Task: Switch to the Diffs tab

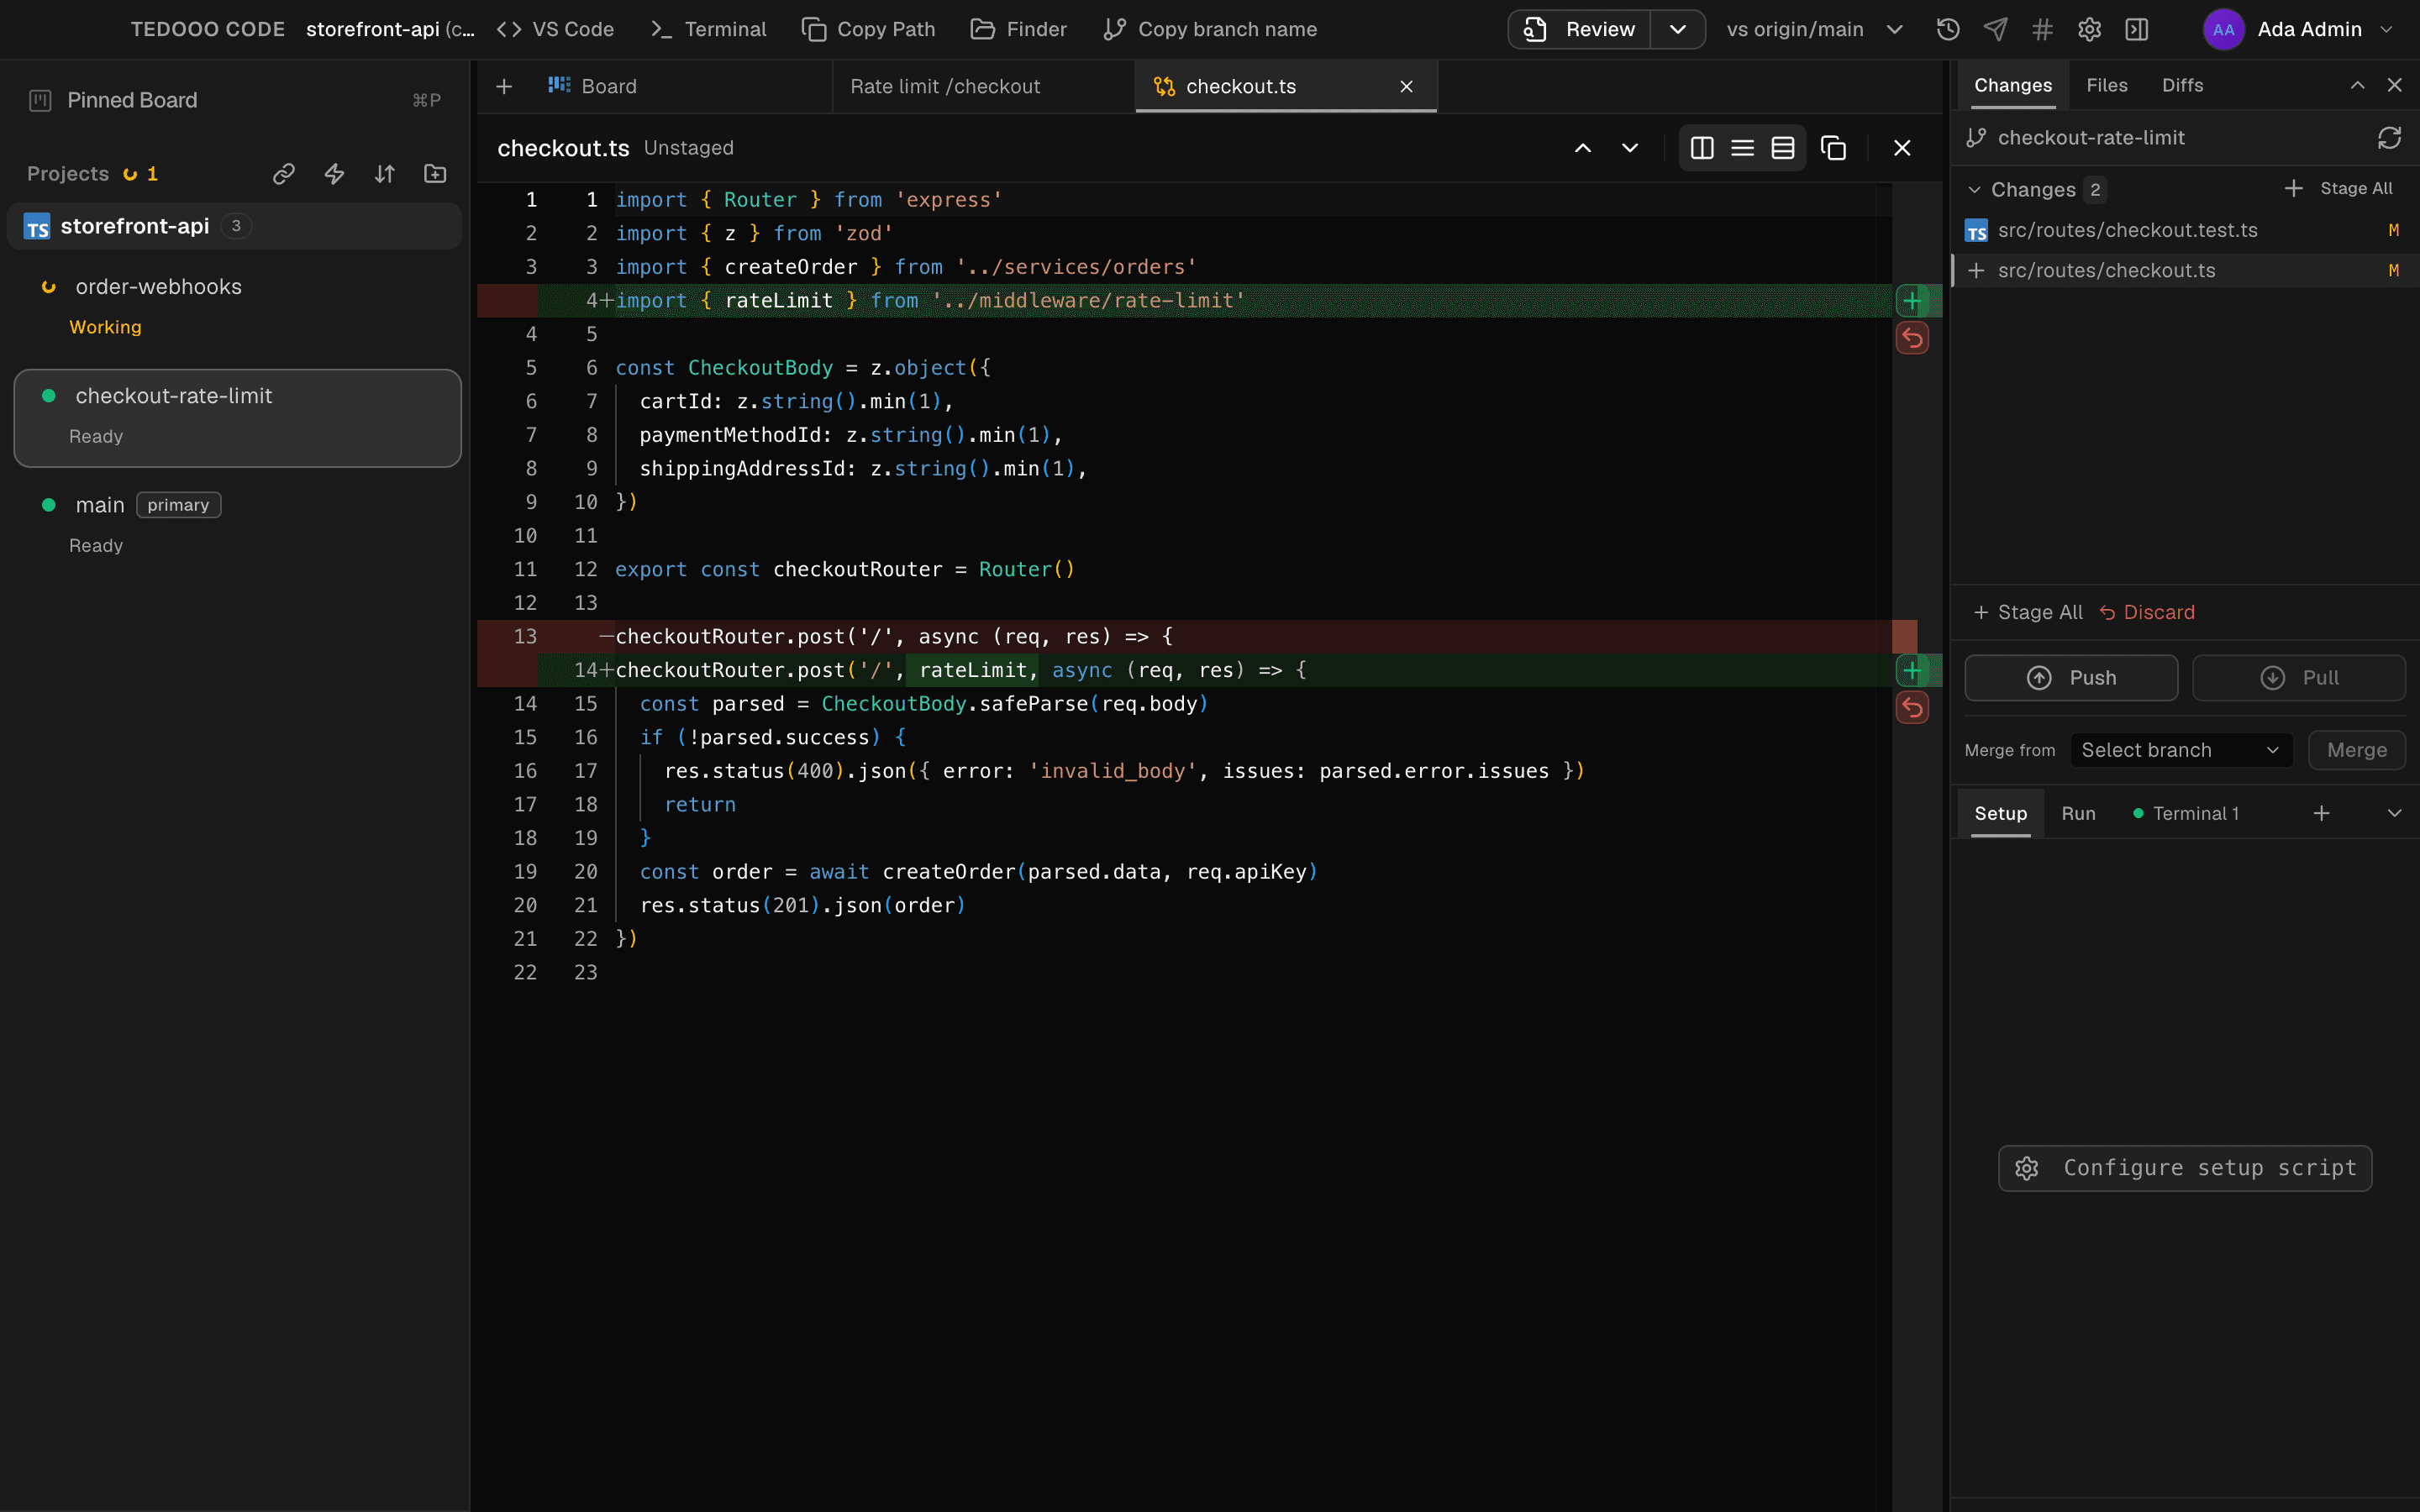Action: (x=2182, y=86)
